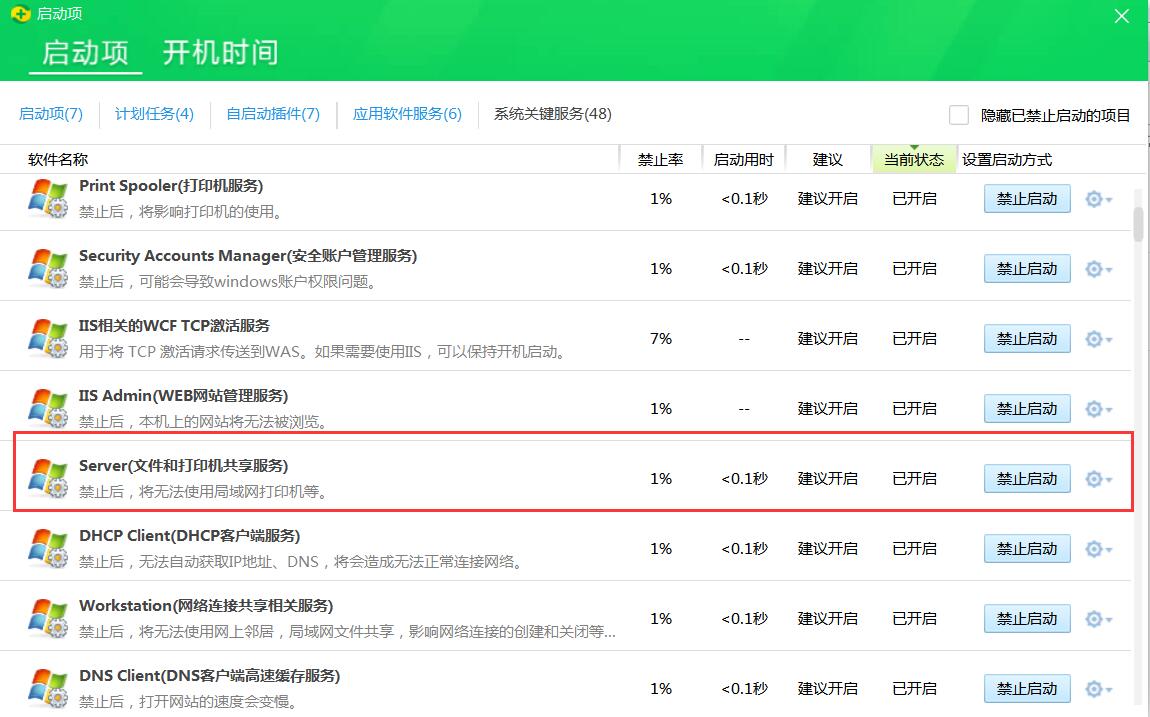The width and height of the screenshot is (1150, 717).
Task: 点击计划任务(4)链接
Action: pyautogui.click(x=155, y=114)
